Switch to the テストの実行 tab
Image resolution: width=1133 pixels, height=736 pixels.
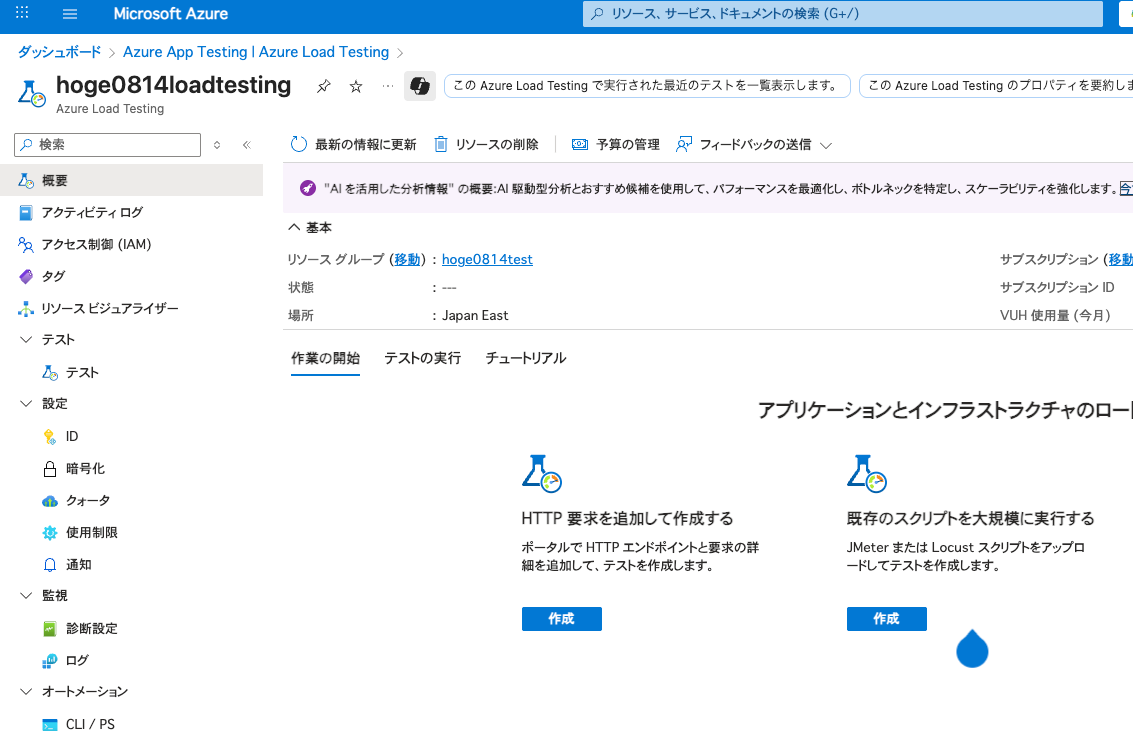click(x=423, y=358)
